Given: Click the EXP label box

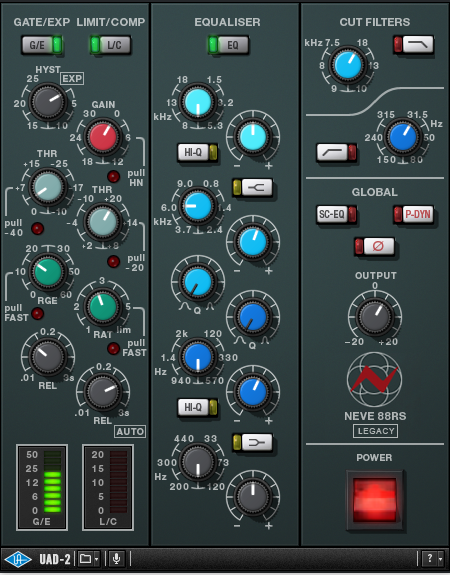Looking at the screenshot, I should click(x=72, y=78).
